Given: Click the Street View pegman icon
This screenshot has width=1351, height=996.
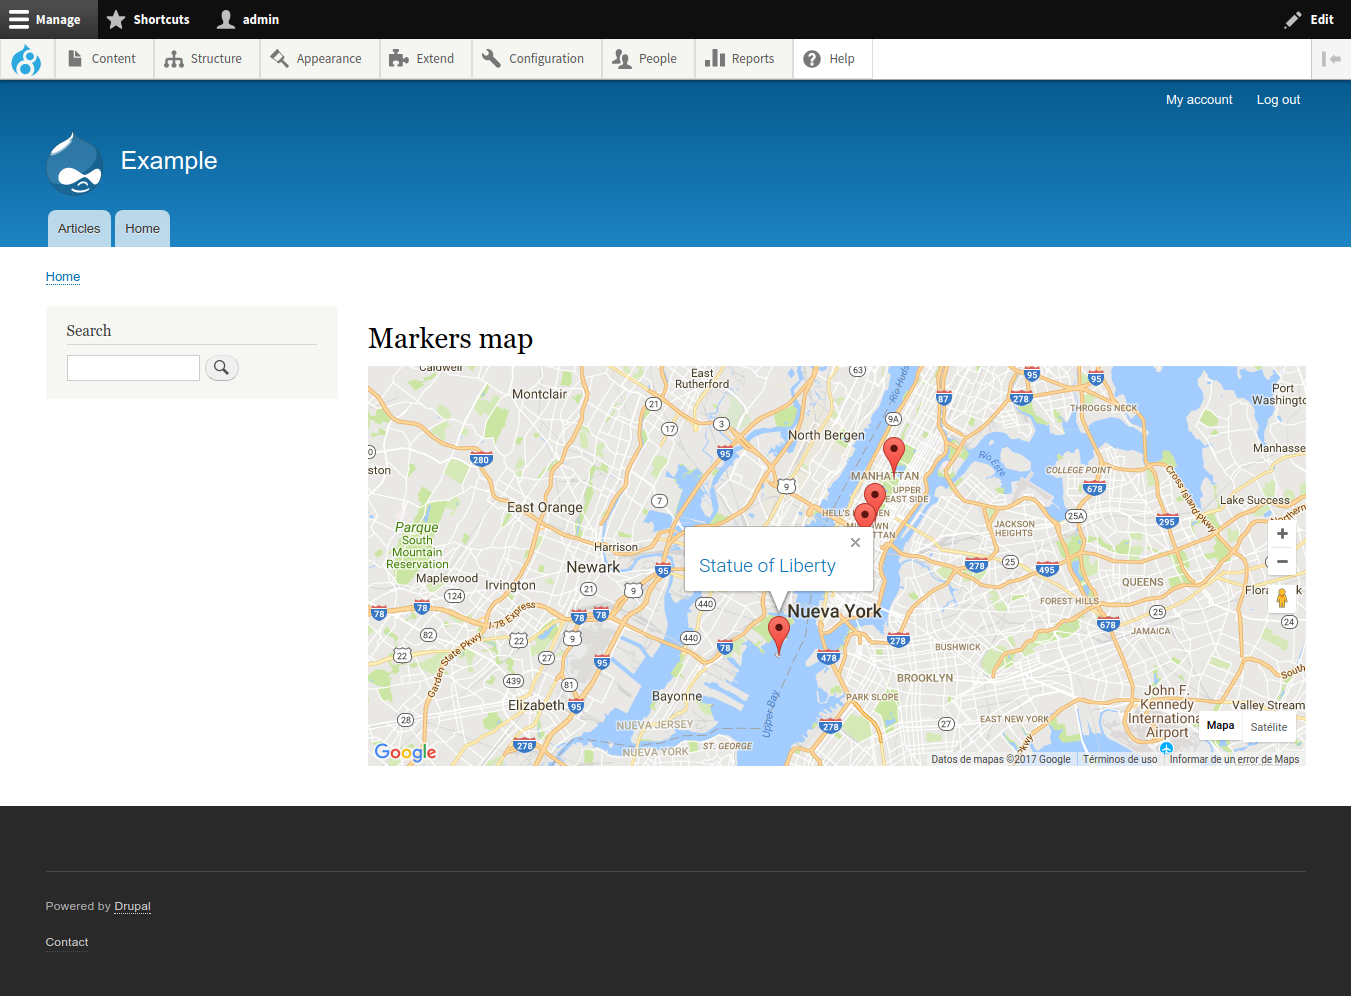Looking at the screenshot, I should tap(1282, 598).
